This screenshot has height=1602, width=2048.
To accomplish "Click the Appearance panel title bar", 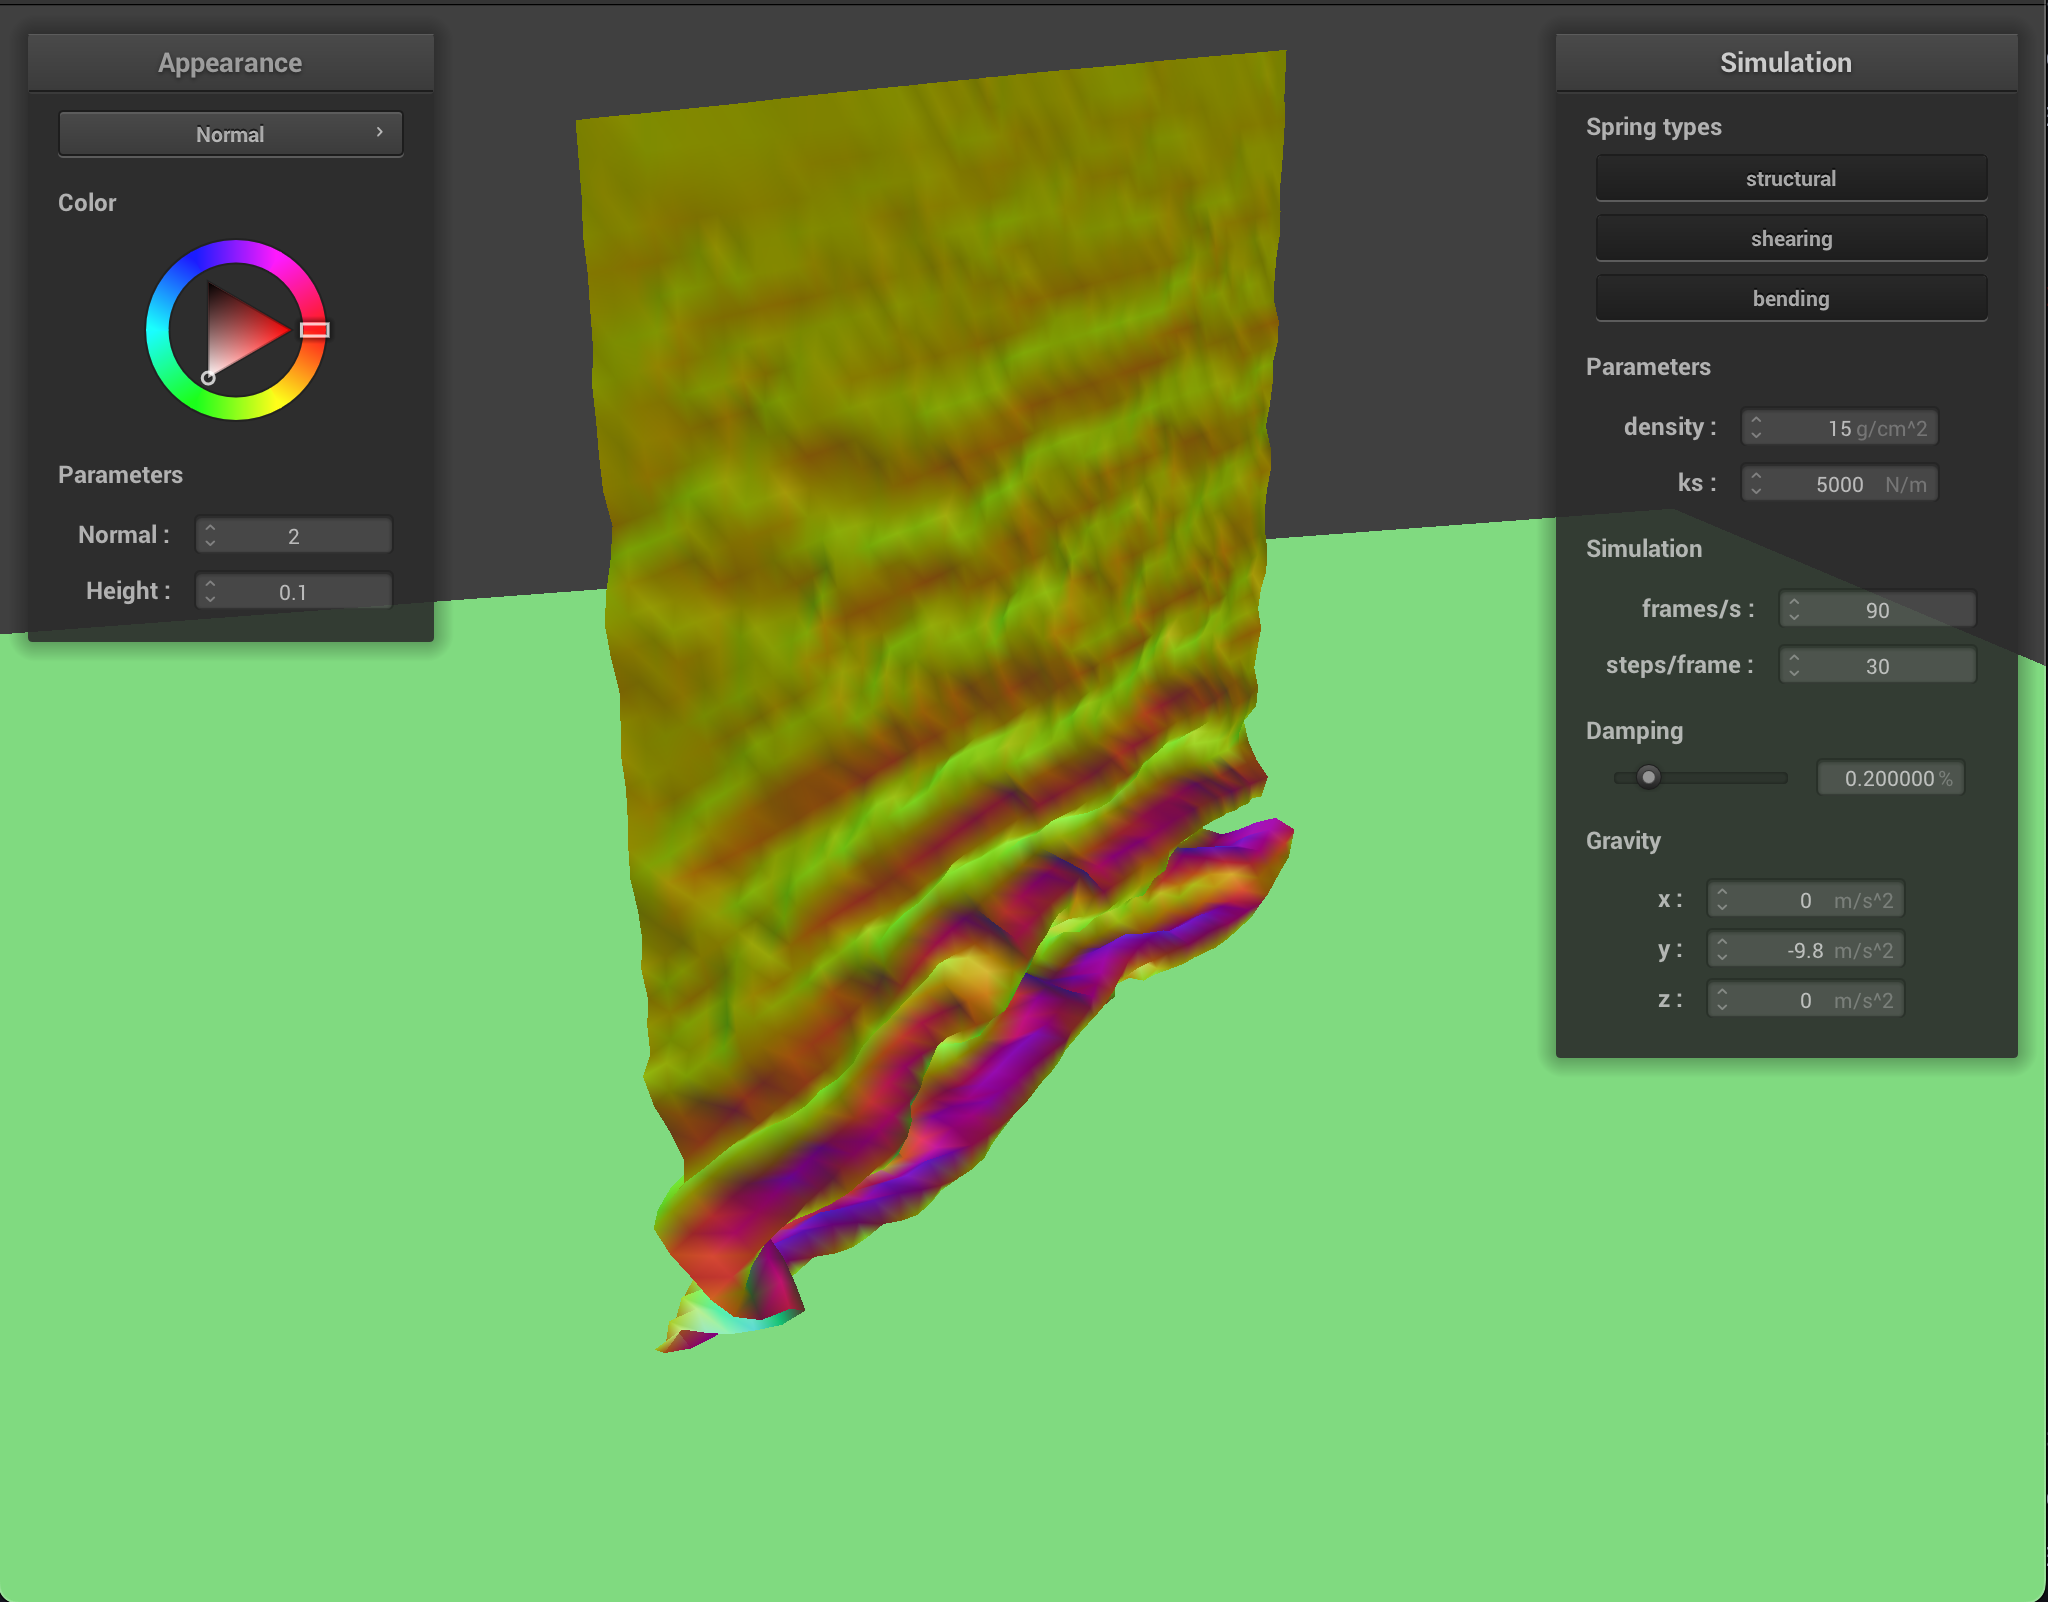I will click(230, 62).
